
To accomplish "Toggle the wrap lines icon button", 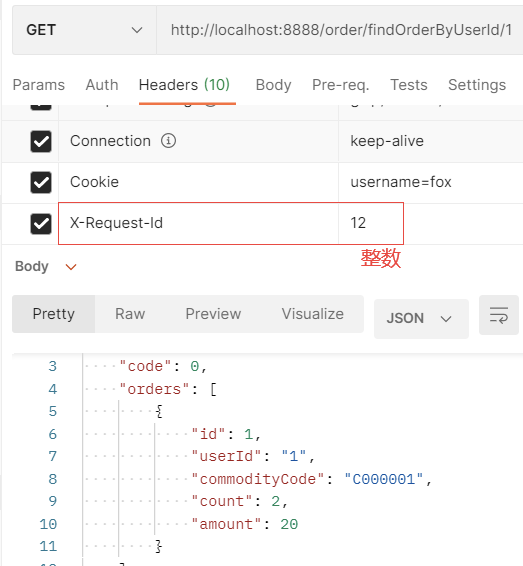I will [x=499, y=315].
